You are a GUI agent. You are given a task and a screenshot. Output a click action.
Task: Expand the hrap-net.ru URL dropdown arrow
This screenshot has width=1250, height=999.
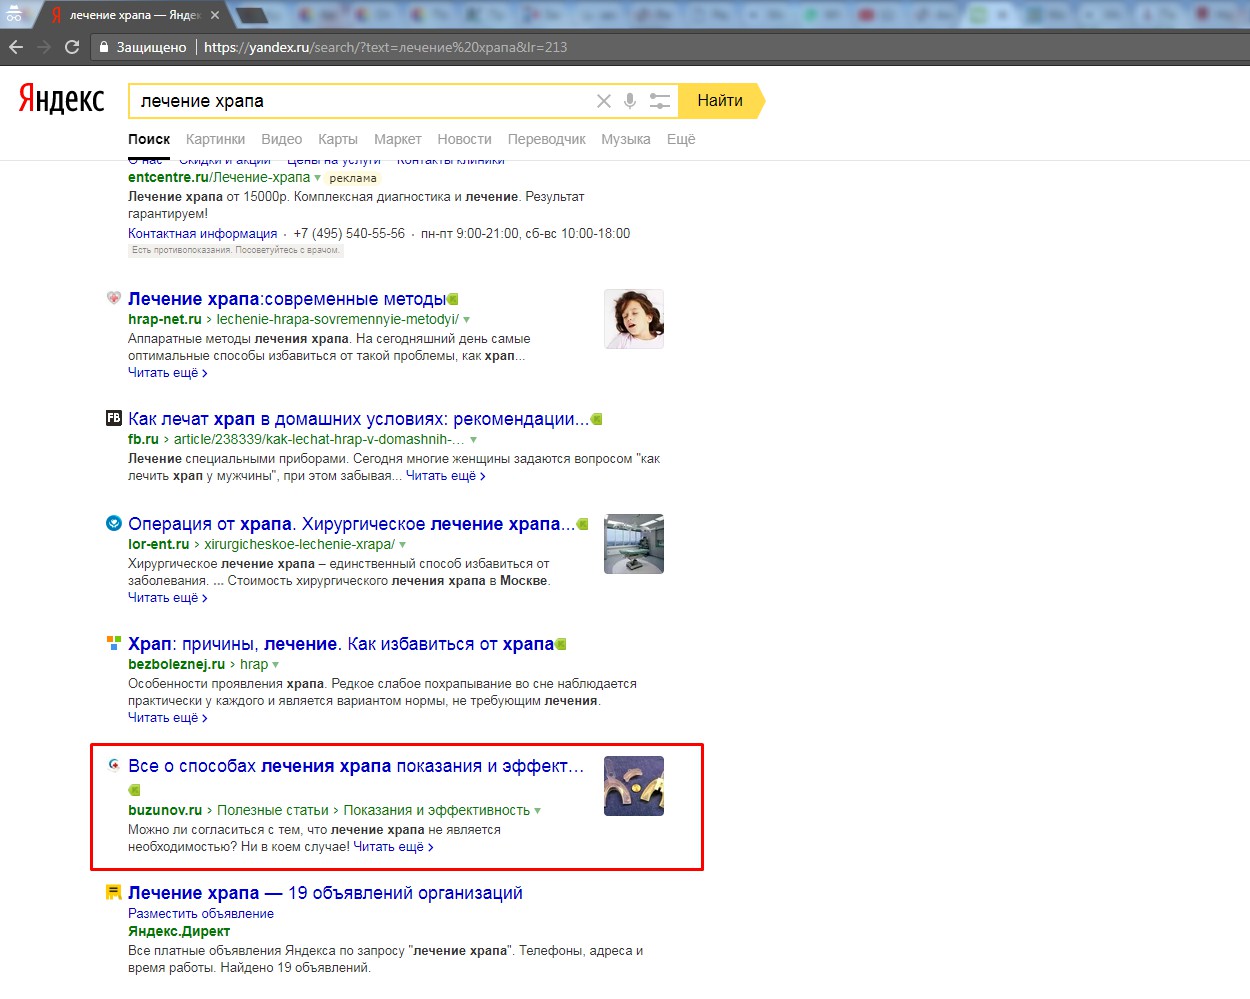pyautogui.click(x=466, y=320)
